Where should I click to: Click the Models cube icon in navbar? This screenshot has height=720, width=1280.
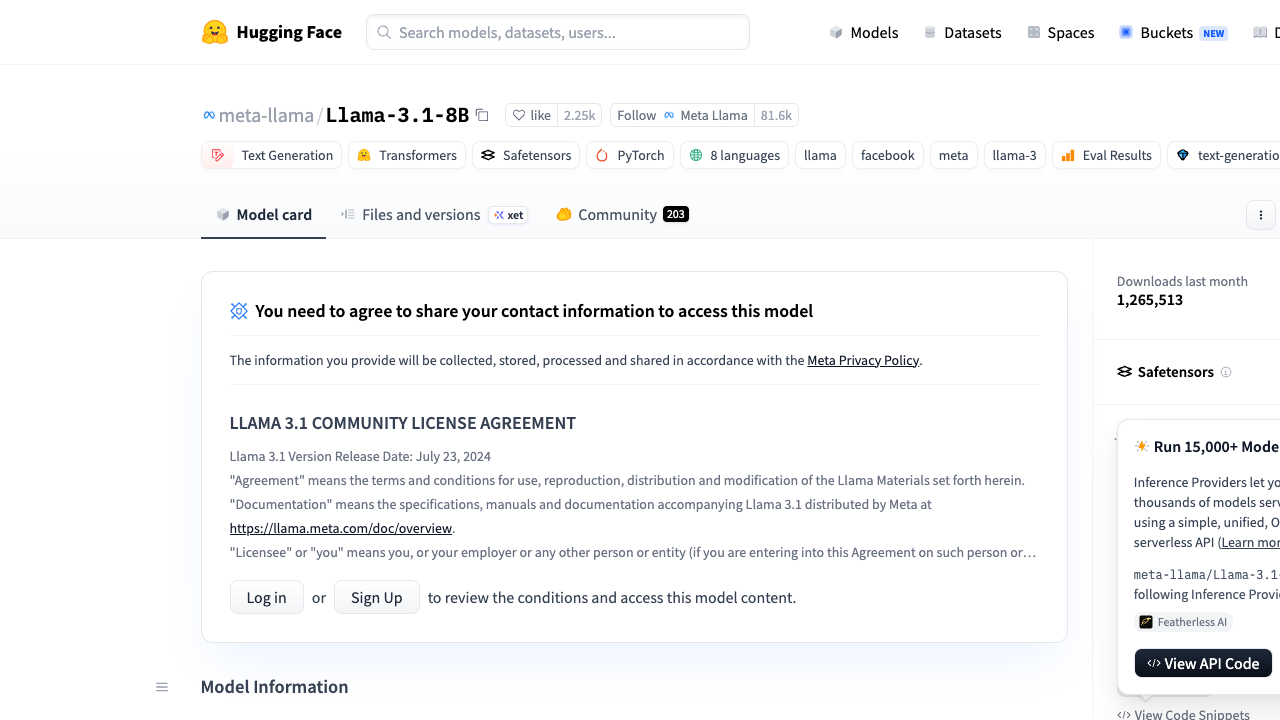pos(836,32)
